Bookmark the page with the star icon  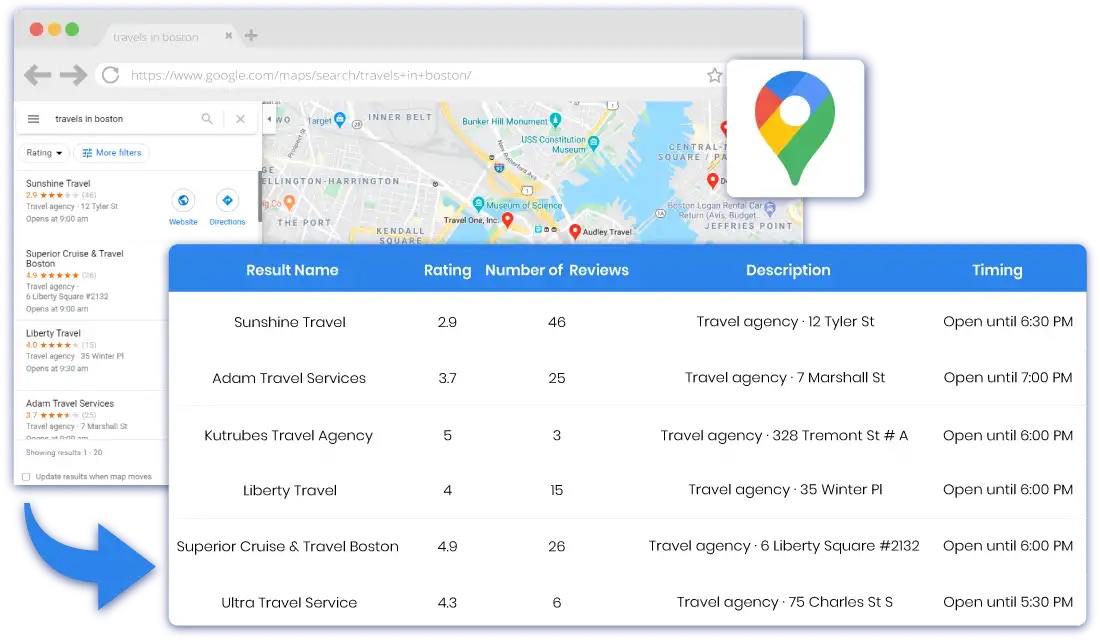click(x=715, y=74)
